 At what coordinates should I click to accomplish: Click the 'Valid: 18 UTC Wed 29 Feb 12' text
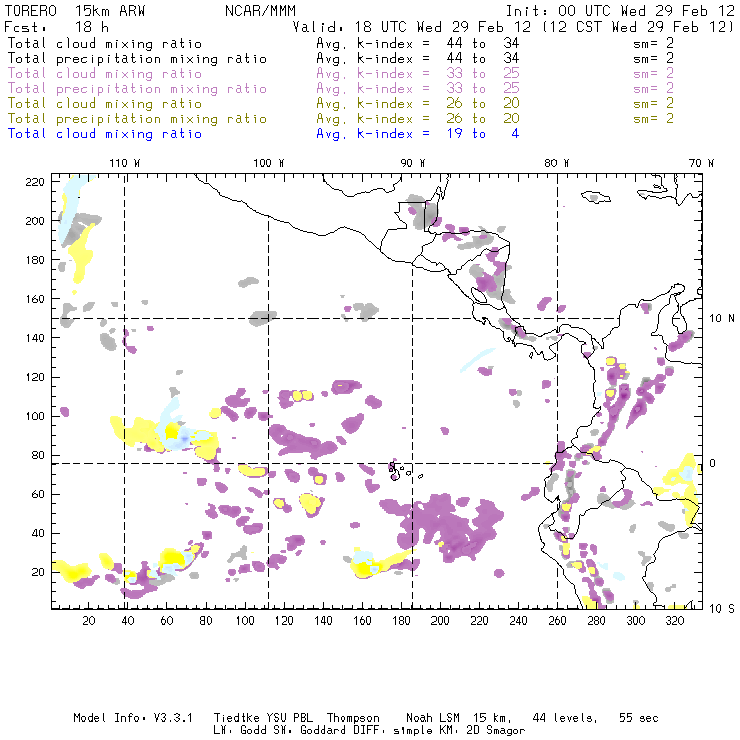(412, 27)
